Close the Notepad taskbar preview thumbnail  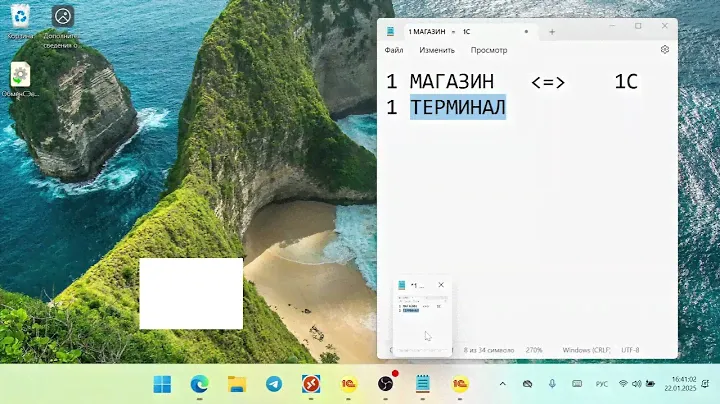(441, 285)
